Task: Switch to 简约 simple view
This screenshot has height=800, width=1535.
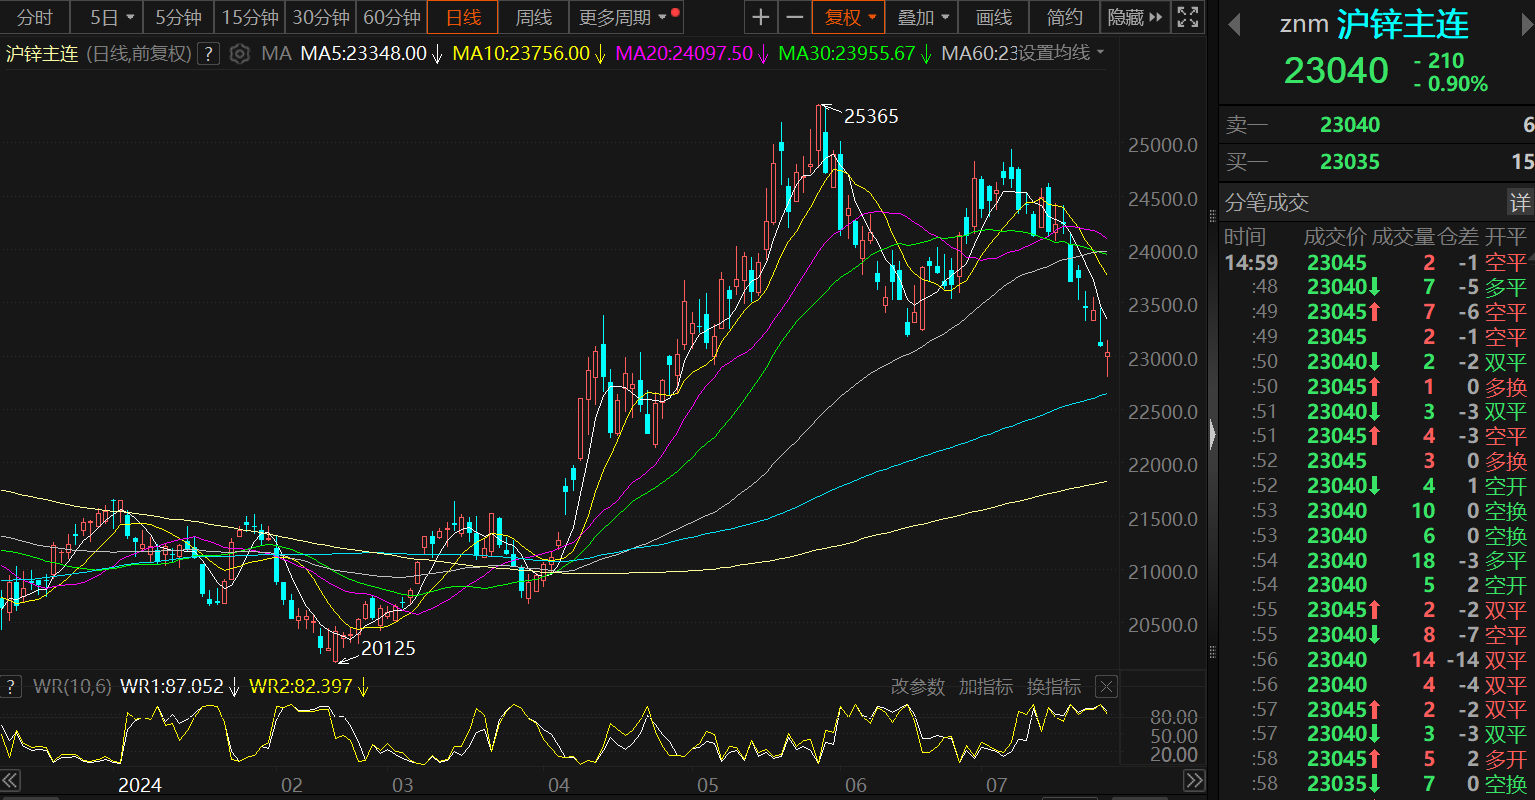Action: (x=1064, y=17)
